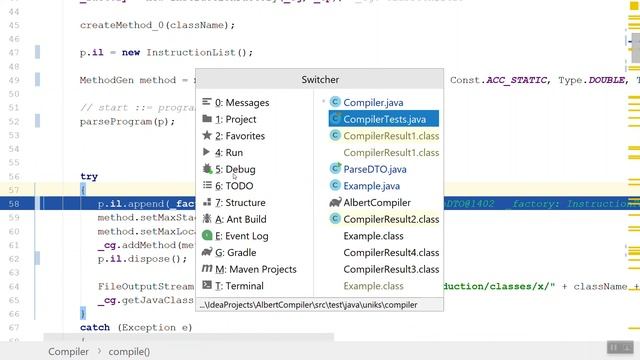Click the Switcher title bar
The image size is (640, 360).
[320, 79]
